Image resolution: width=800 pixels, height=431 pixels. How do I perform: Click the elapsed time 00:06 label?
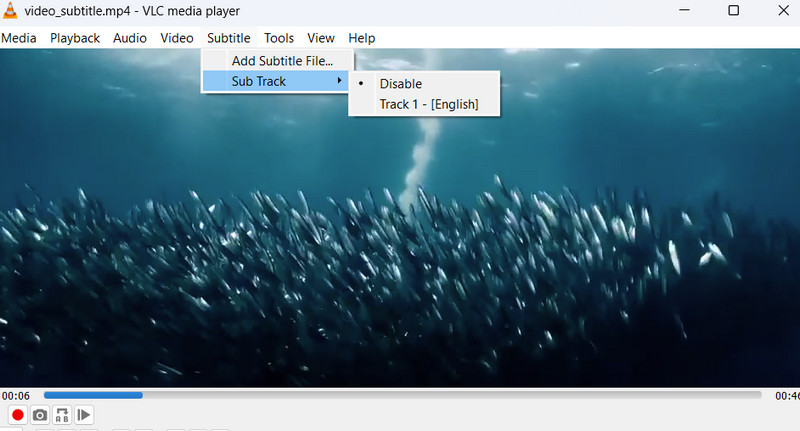pos(16,396)
